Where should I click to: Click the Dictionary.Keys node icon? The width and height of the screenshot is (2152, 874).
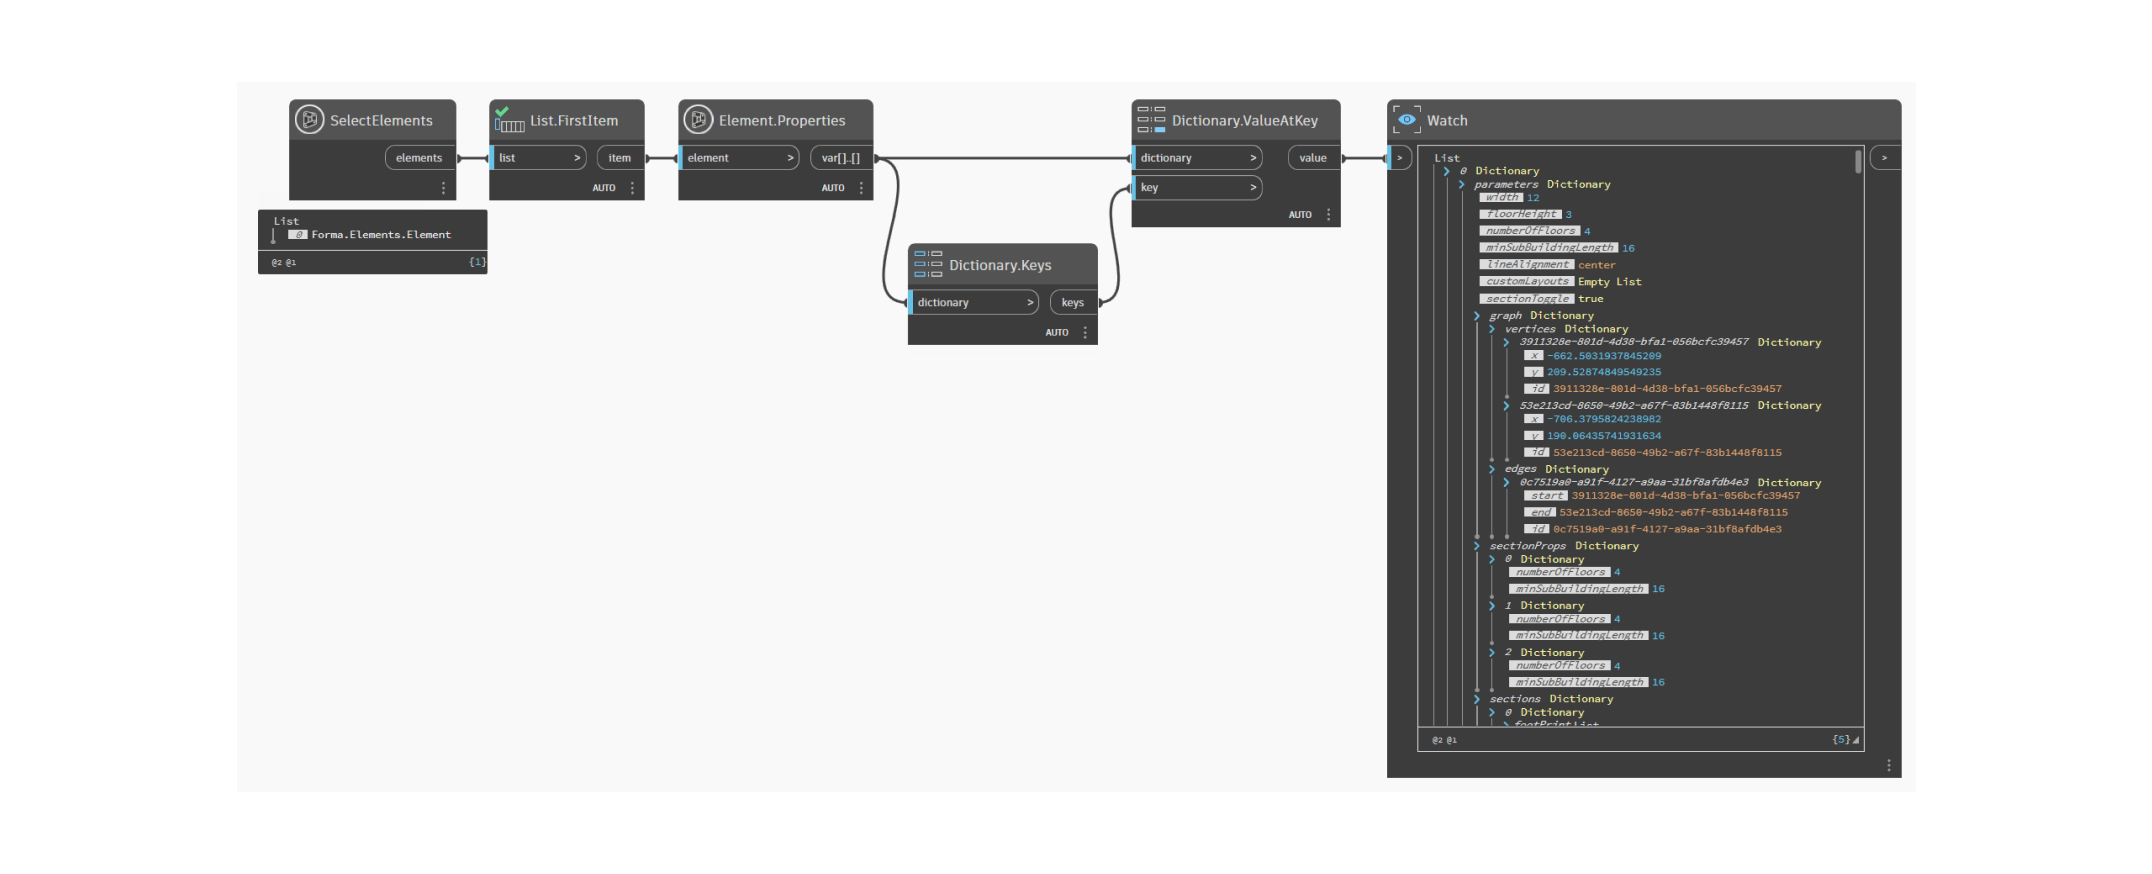pyautogui.click(x=928, y=265)
